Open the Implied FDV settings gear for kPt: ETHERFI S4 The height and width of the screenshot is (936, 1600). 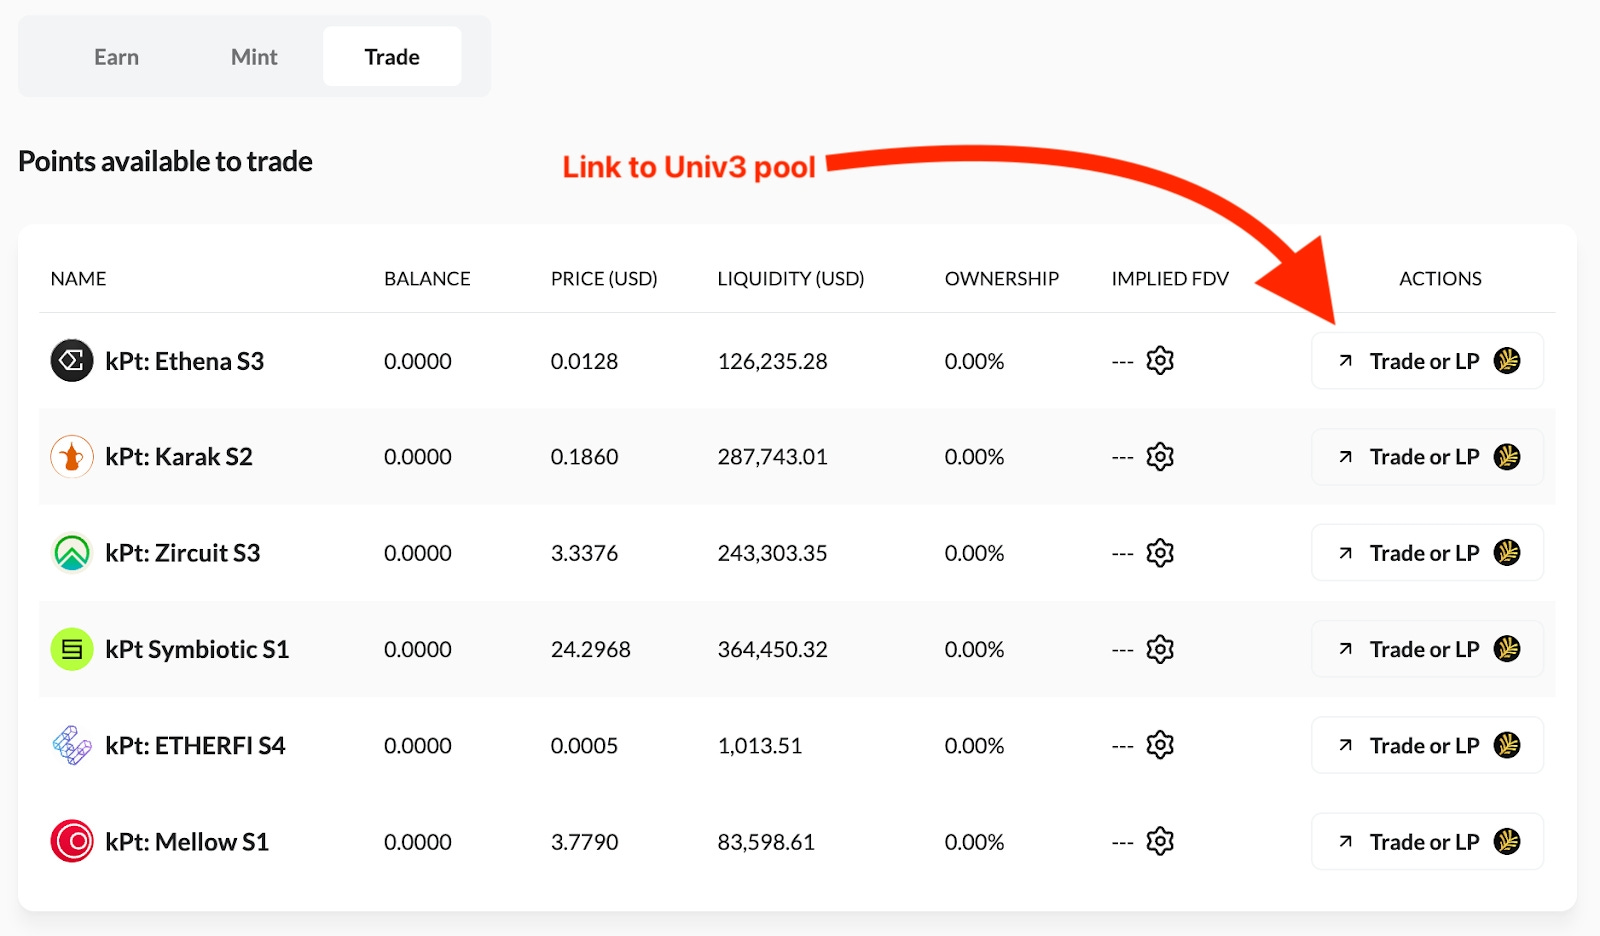click(1160, 745)
